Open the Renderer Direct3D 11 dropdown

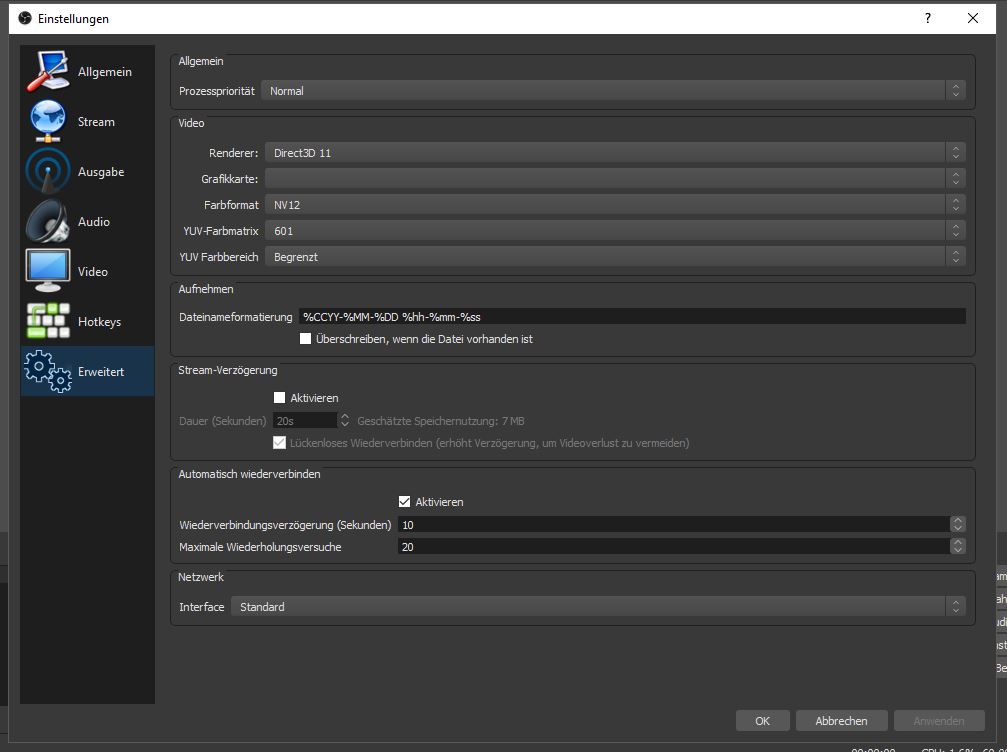(x=614, y=153)
